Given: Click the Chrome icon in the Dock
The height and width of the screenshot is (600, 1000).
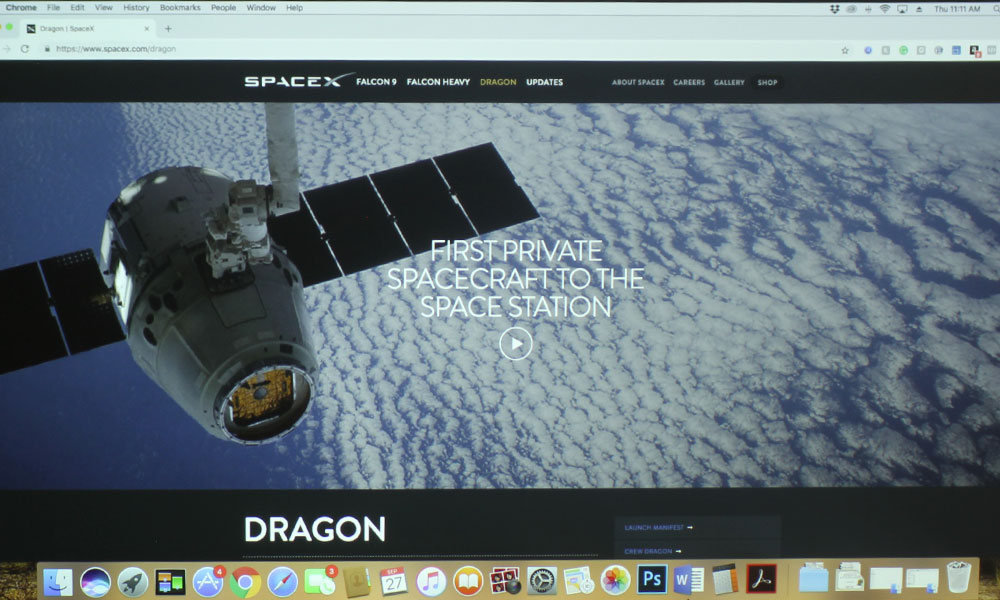Looking at the screenshot, I should click(x=245, y=582).
